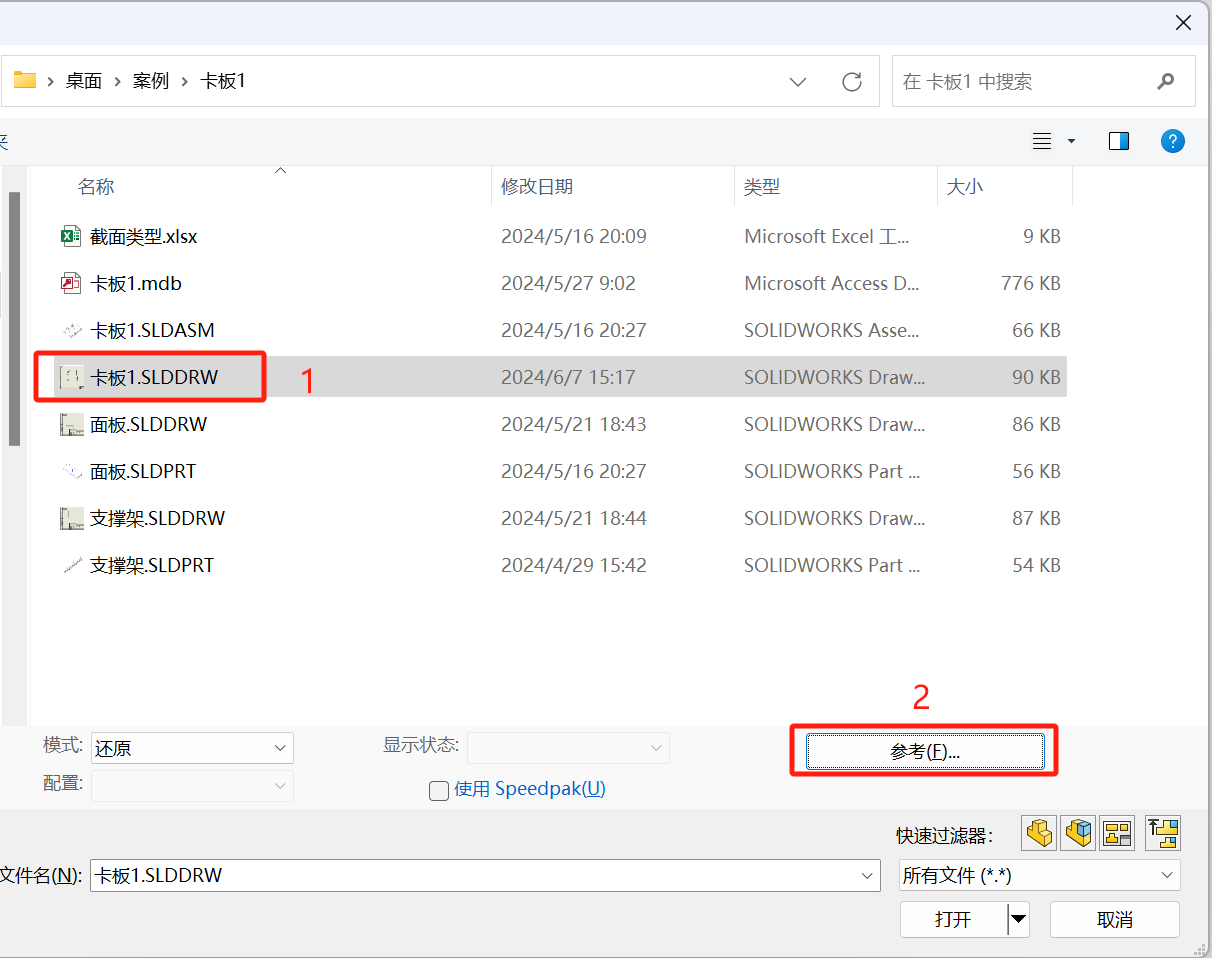Image resolution: width=1212 pixels, height=958 pixels.
Task: Expand the address bar history dropdown
Action: click(798, 82)
